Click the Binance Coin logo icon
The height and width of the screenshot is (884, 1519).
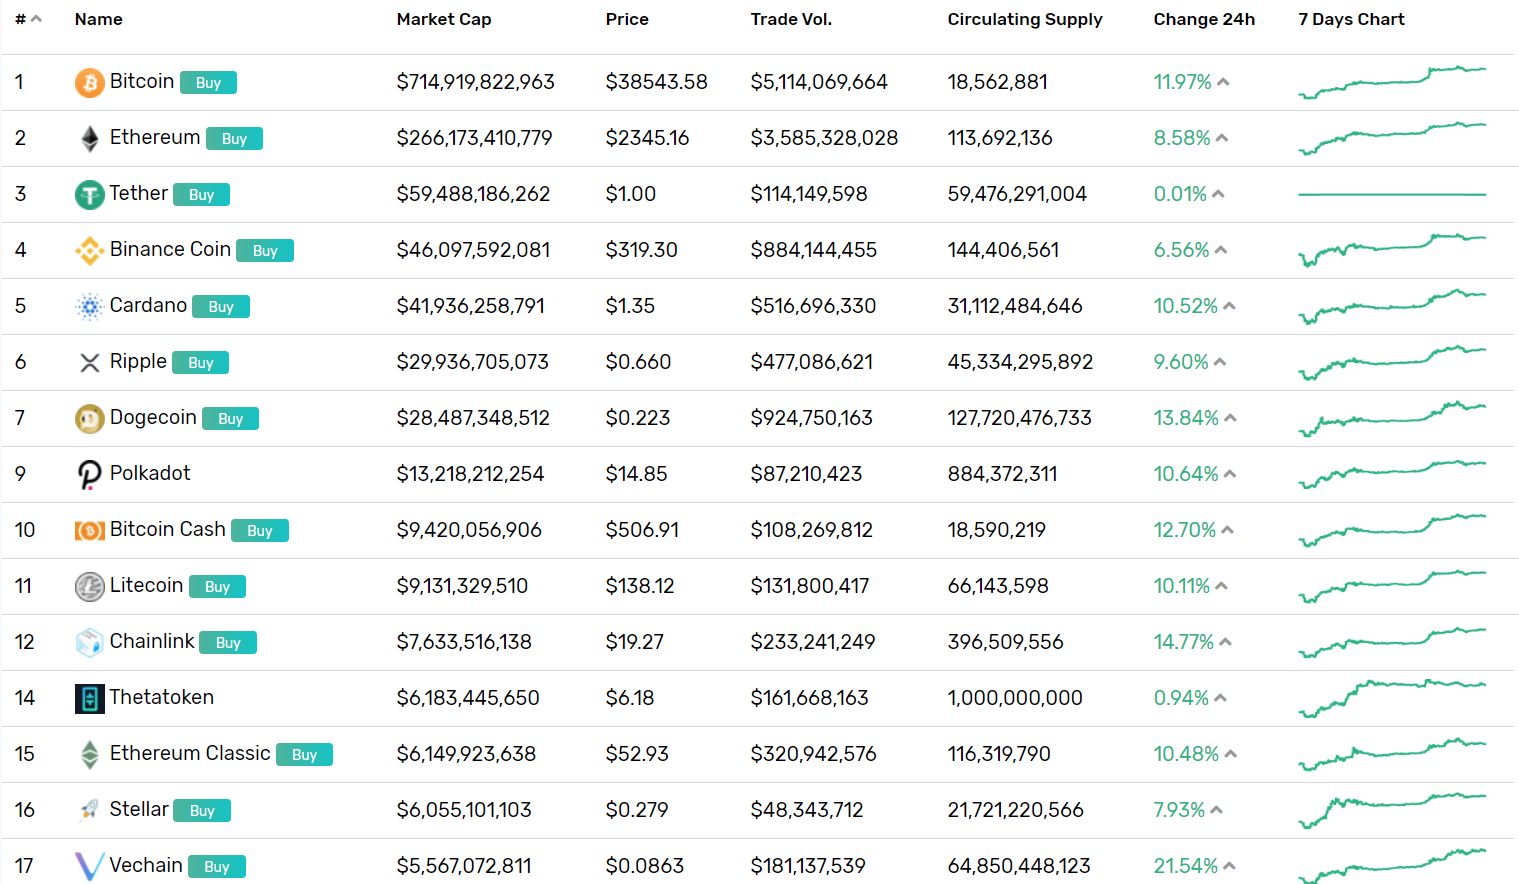[x=90, y=250]
